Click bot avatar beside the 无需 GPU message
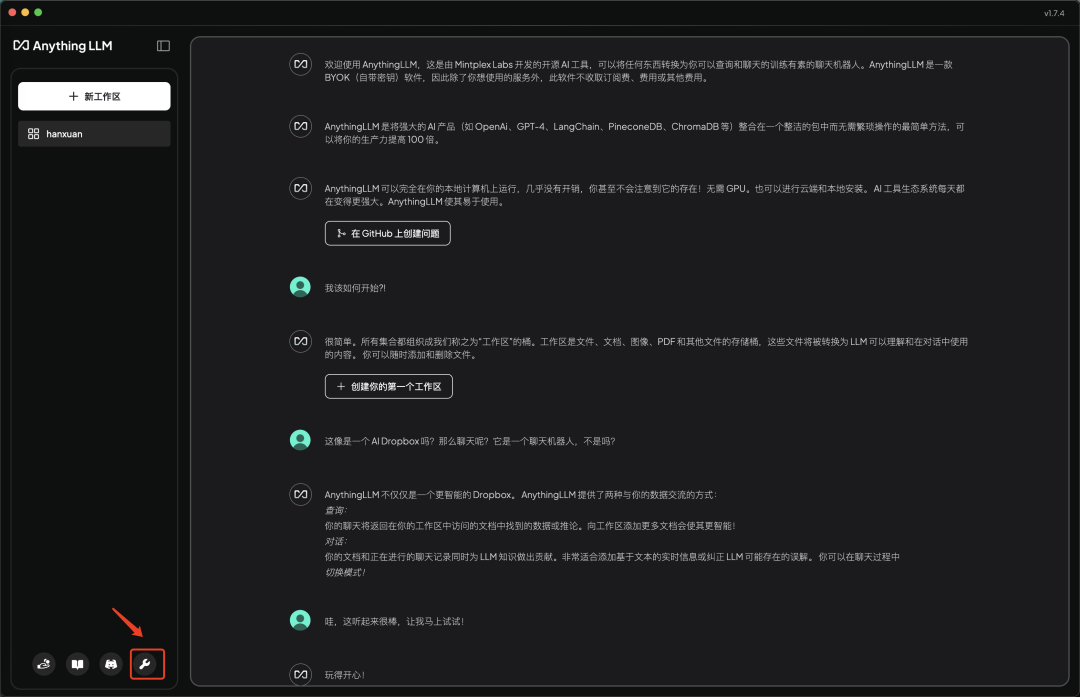The height and width of the screenshot is (697, 1080). point(300,188)
